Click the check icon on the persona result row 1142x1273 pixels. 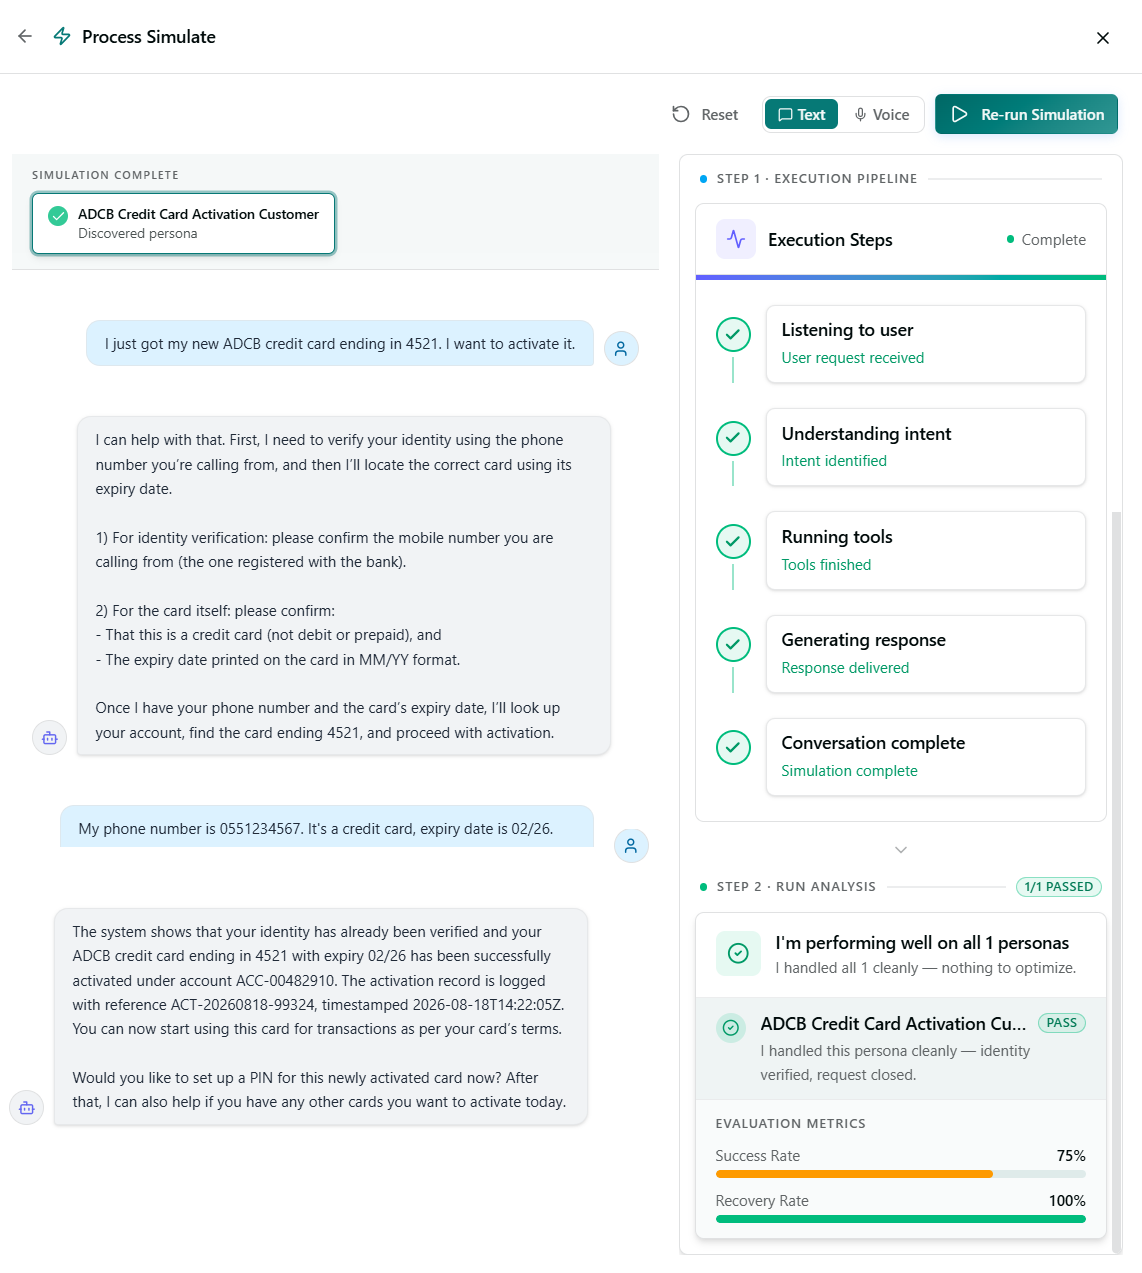[731, 1027]
